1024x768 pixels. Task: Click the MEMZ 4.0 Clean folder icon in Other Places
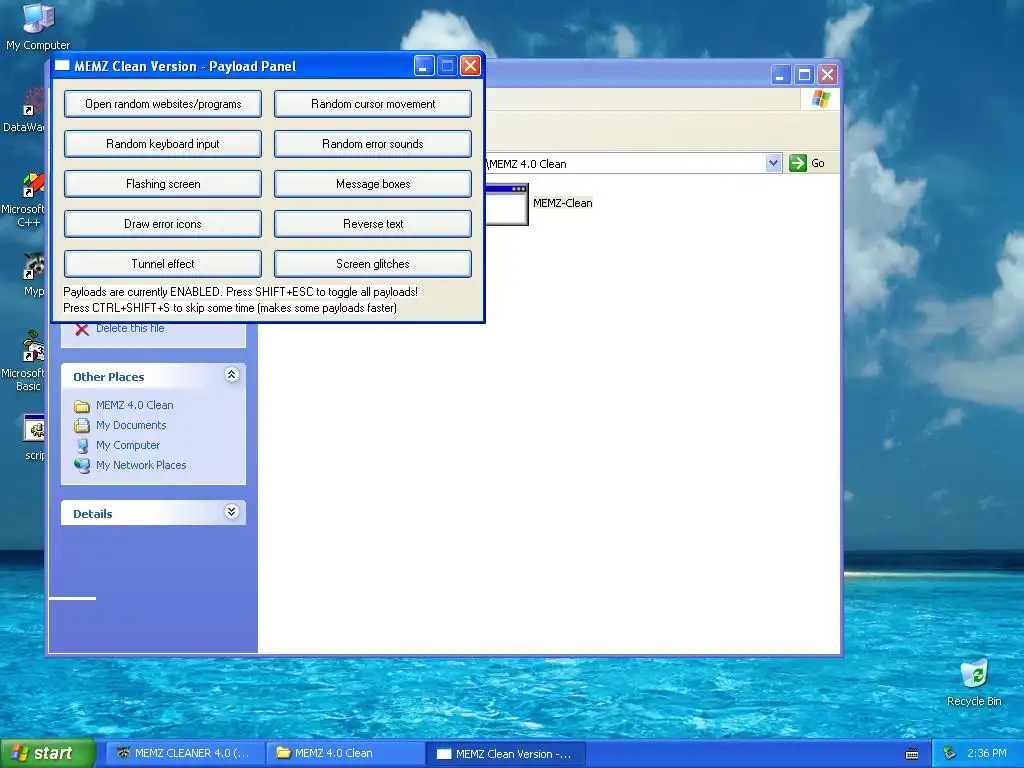click(x=82, y=406)
